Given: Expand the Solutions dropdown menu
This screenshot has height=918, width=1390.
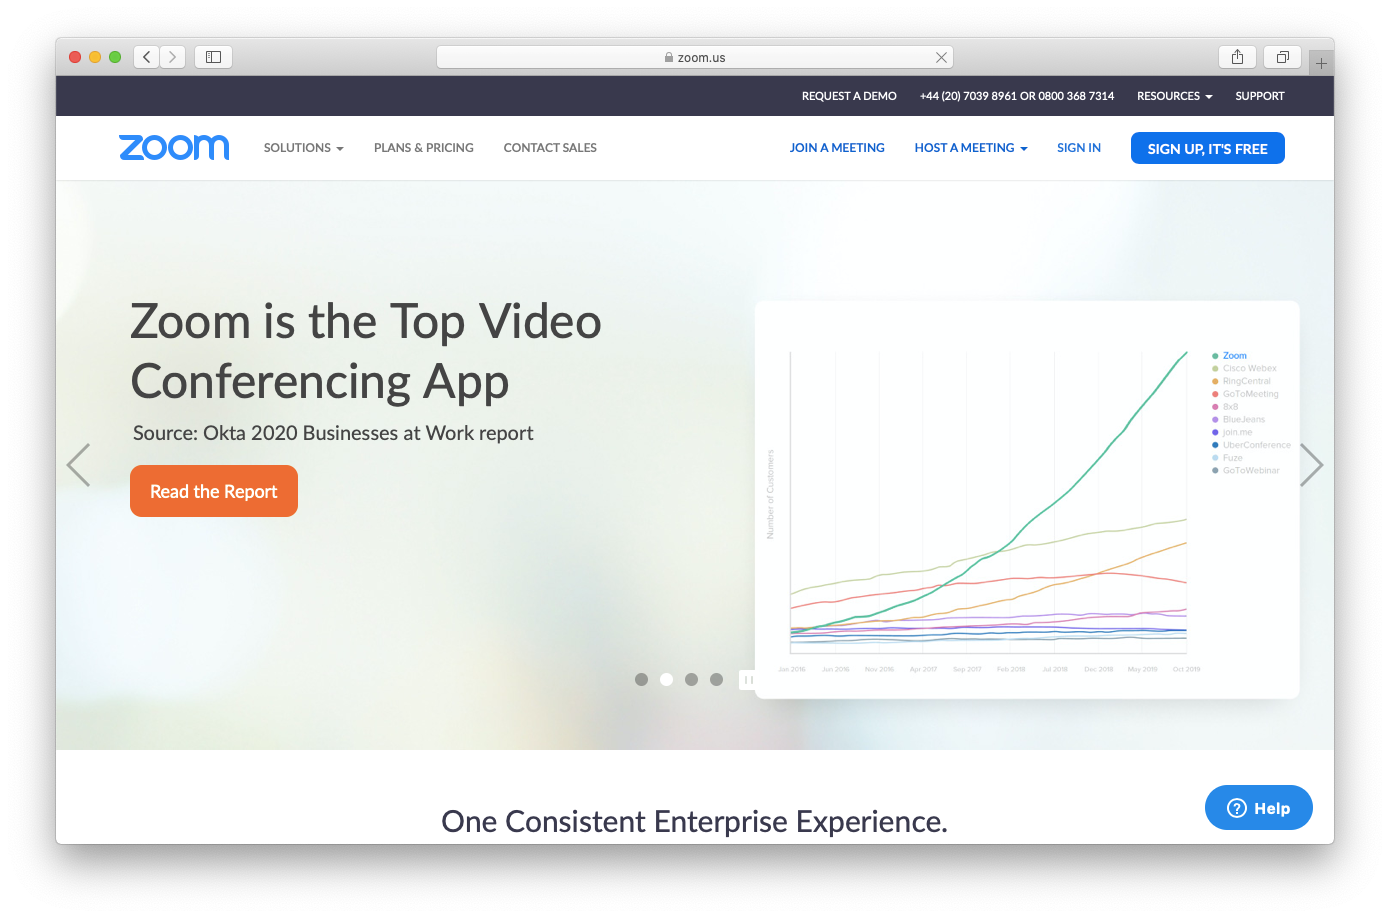Looking at the screenshot, I should [x=303, y=148].
